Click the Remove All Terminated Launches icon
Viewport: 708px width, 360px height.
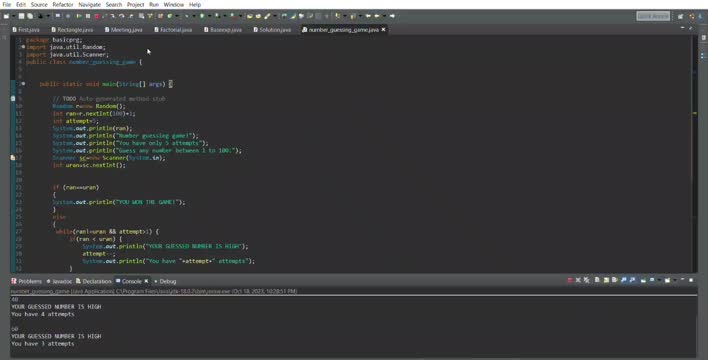coord(586,281)
